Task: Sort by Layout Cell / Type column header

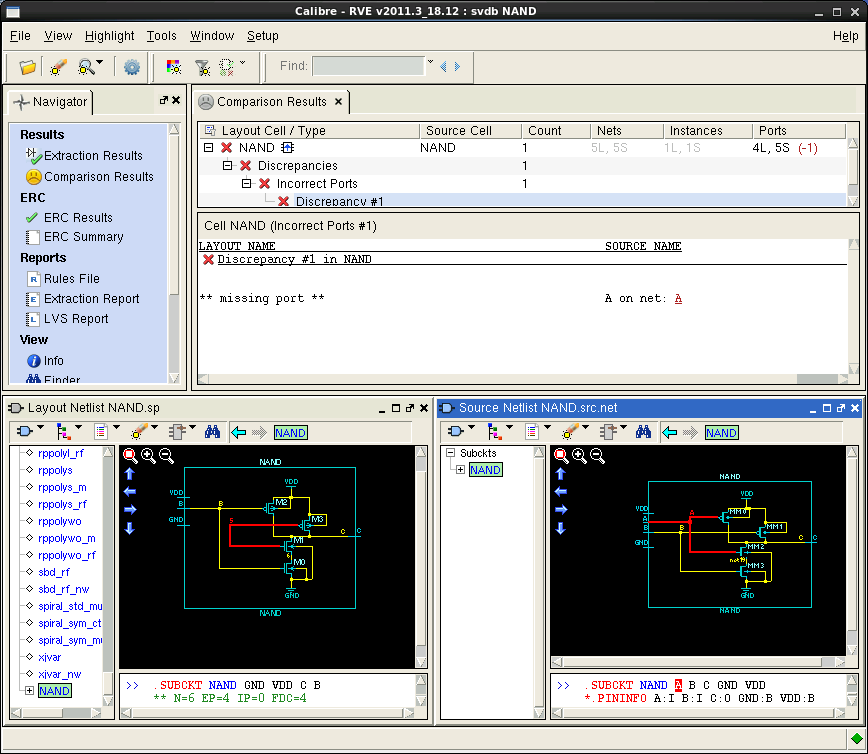Action: coord(309,131)
